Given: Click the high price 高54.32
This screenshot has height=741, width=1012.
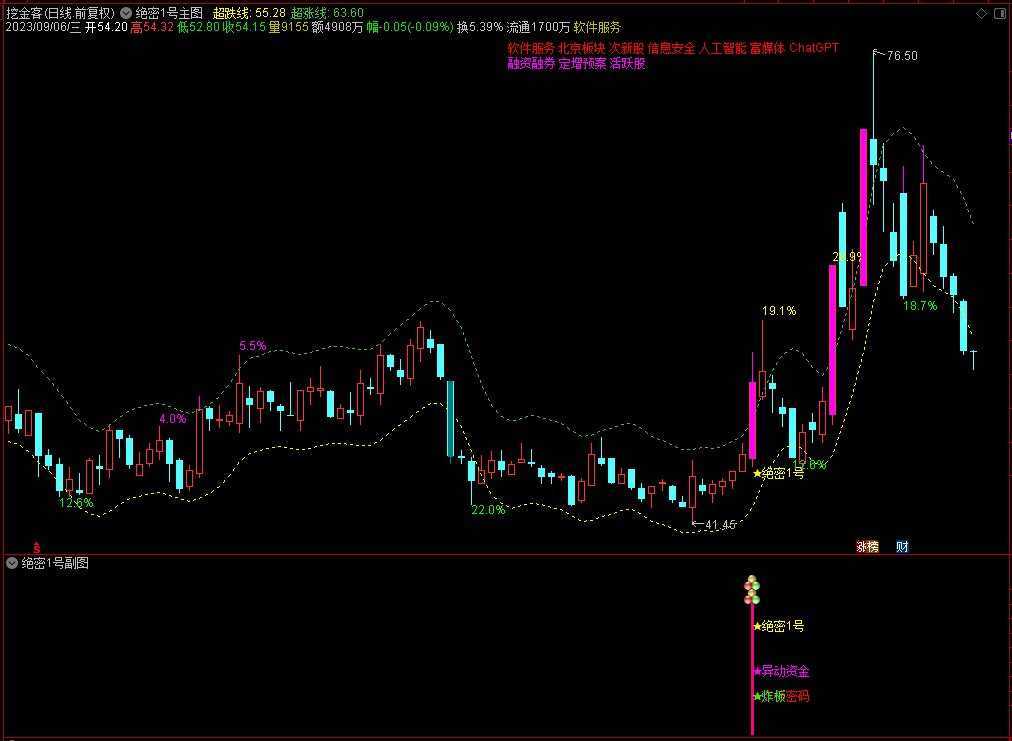Looking at the screenshot, I should pos(152,28).
